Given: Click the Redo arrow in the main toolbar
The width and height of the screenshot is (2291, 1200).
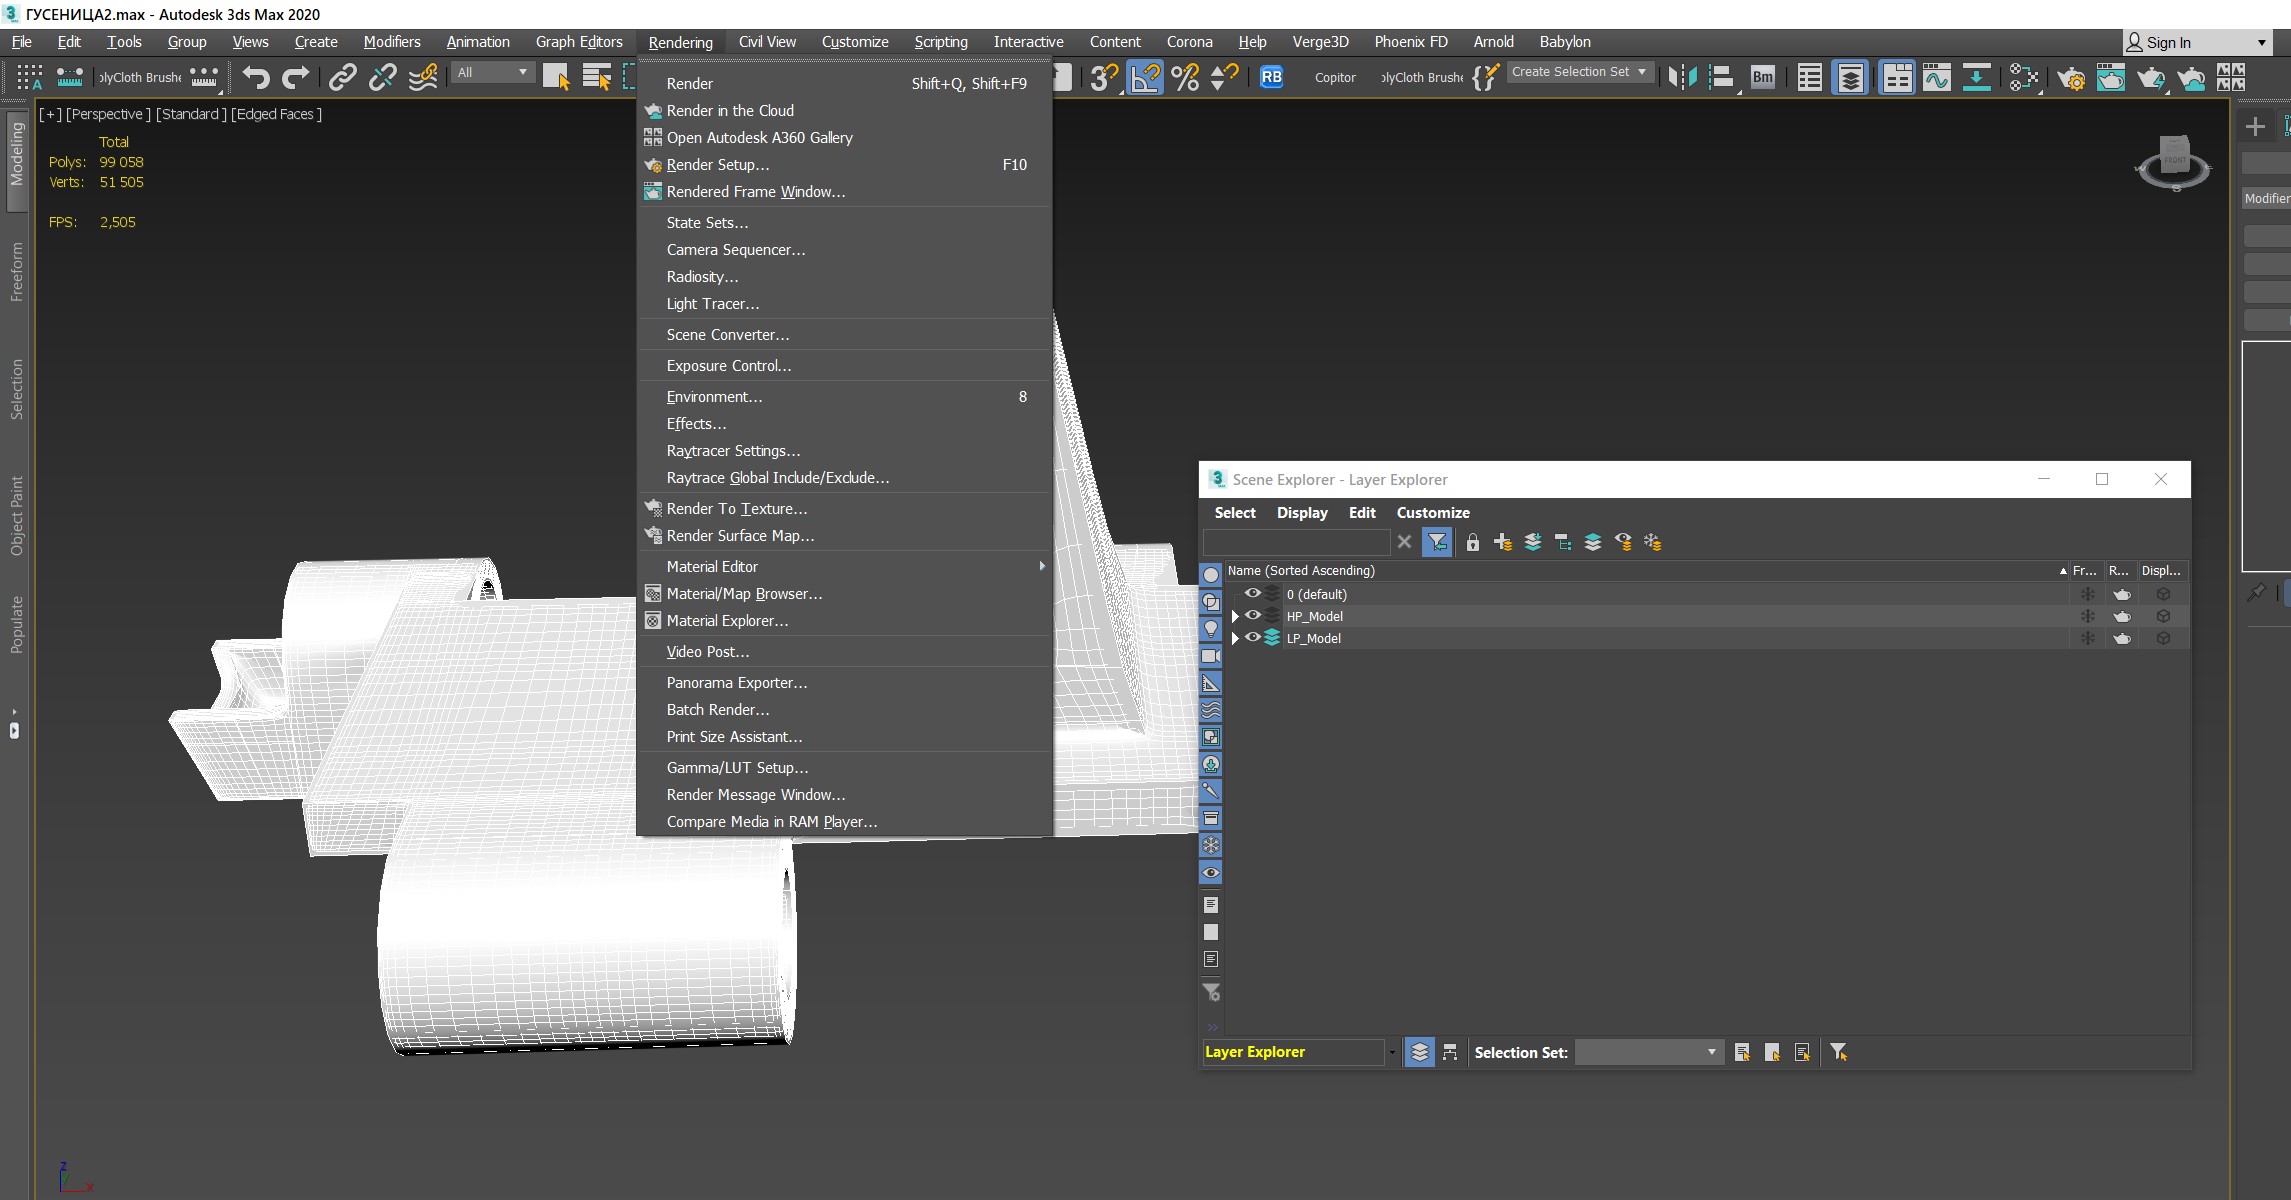Looking at the screenshot, I should (296, 77).
